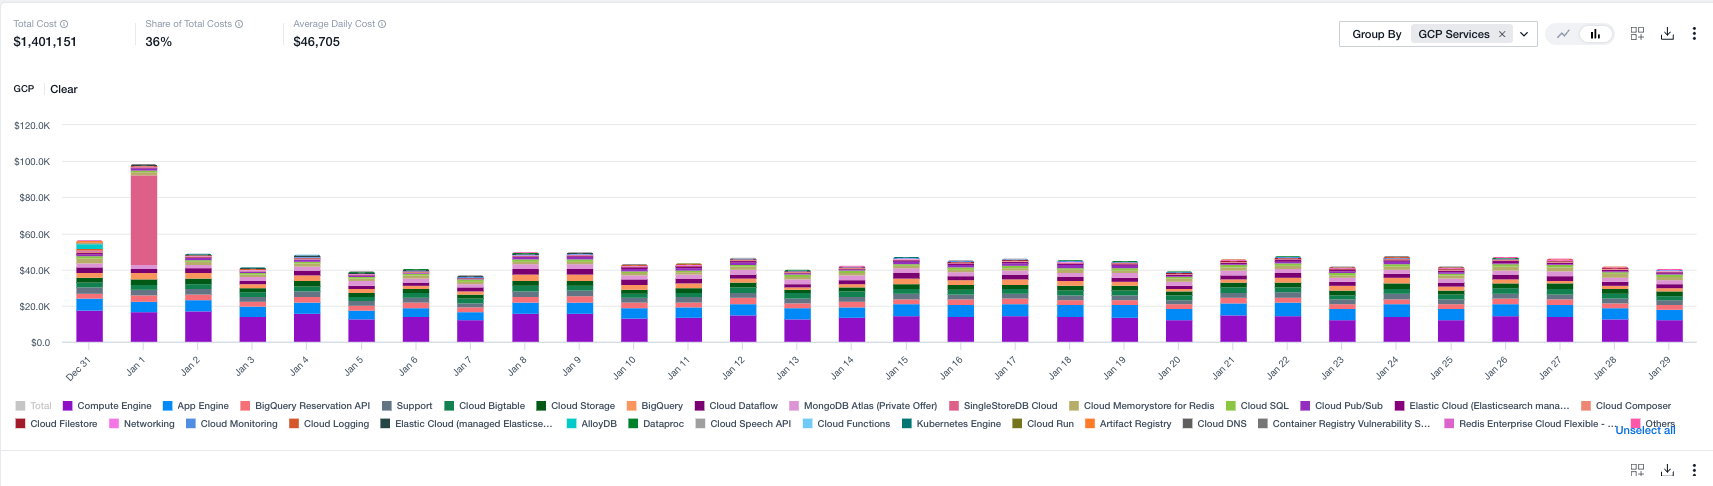
Task: Toggle Compute Engine series in legend
Action: [114, 406]
